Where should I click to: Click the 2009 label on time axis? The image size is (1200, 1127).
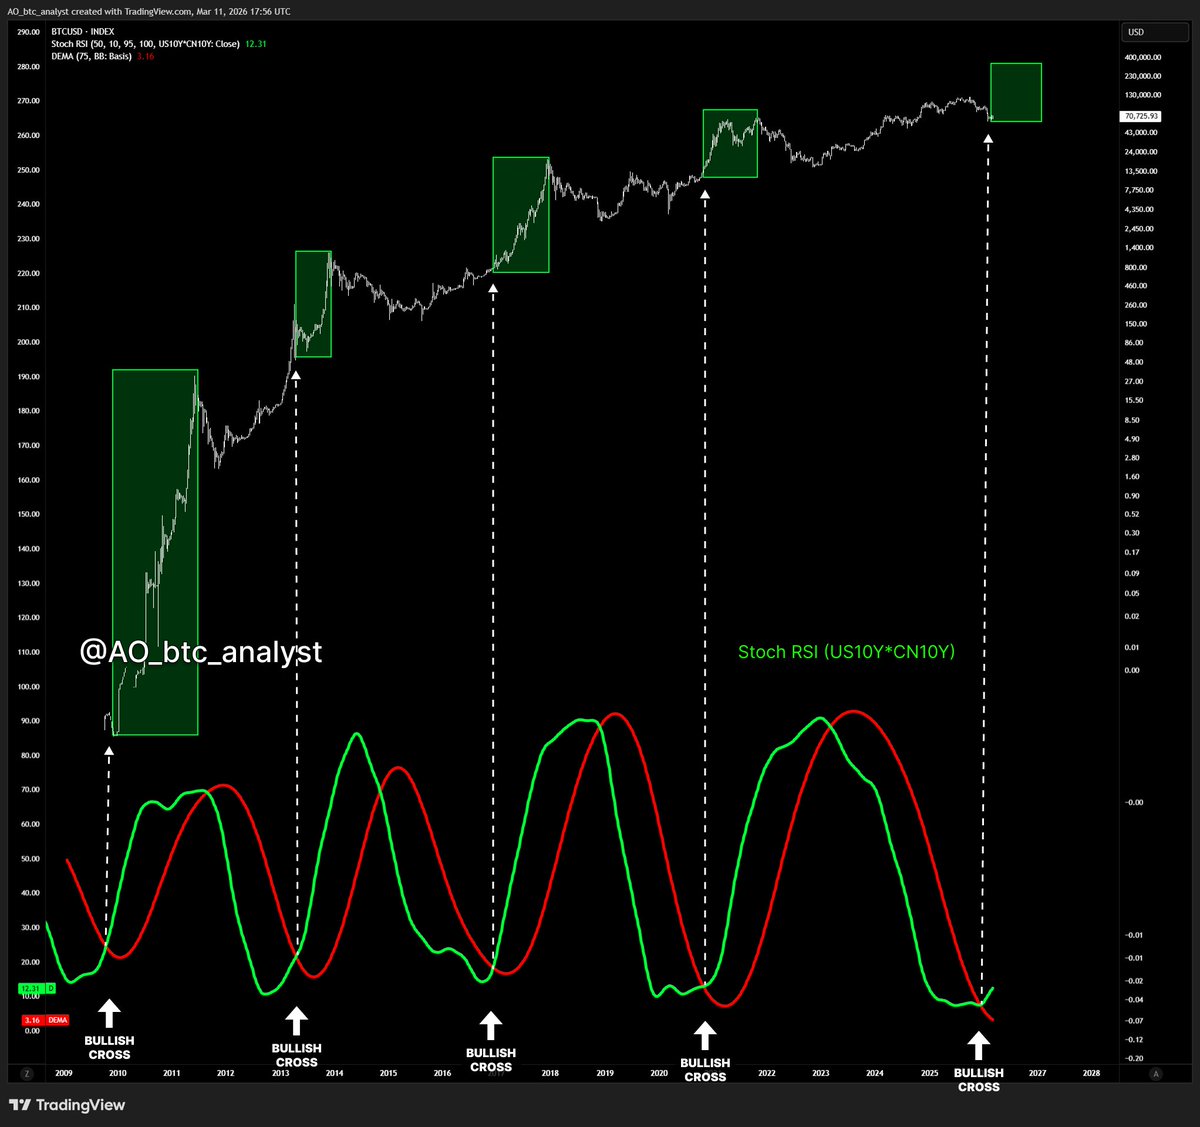(x=63, y=1073)
